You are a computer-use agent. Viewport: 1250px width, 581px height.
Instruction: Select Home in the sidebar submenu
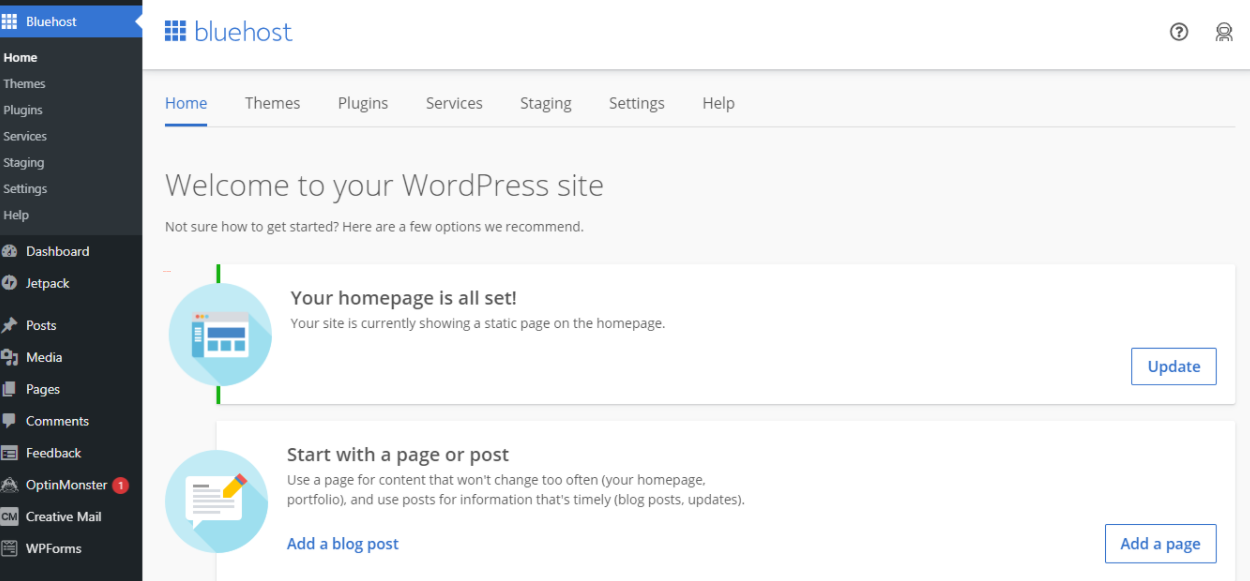click(20, 58)
